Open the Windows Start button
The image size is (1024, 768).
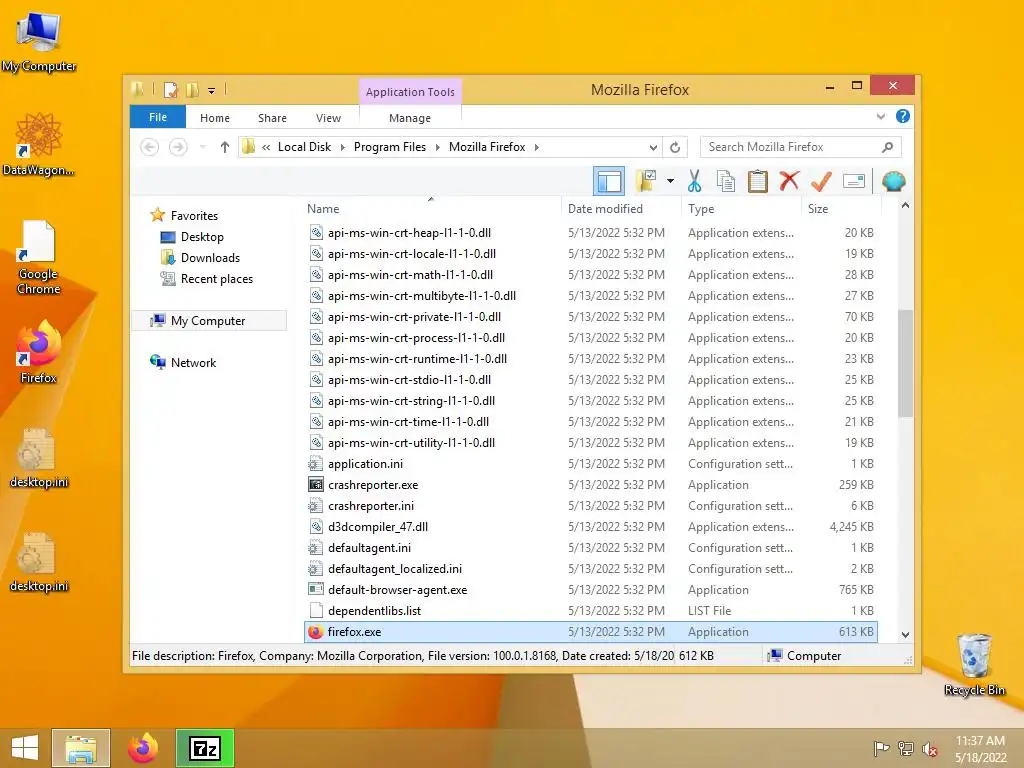pyautogui.click(x=25, y=748)
